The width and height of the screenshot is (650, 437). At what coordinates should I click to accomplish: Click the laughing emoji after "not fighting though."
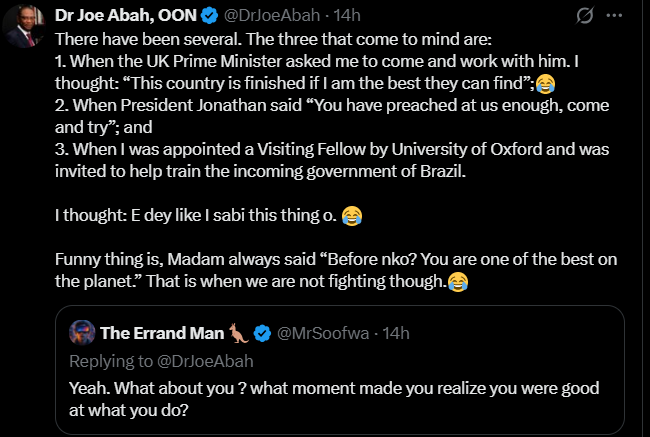tap(458, 282)
